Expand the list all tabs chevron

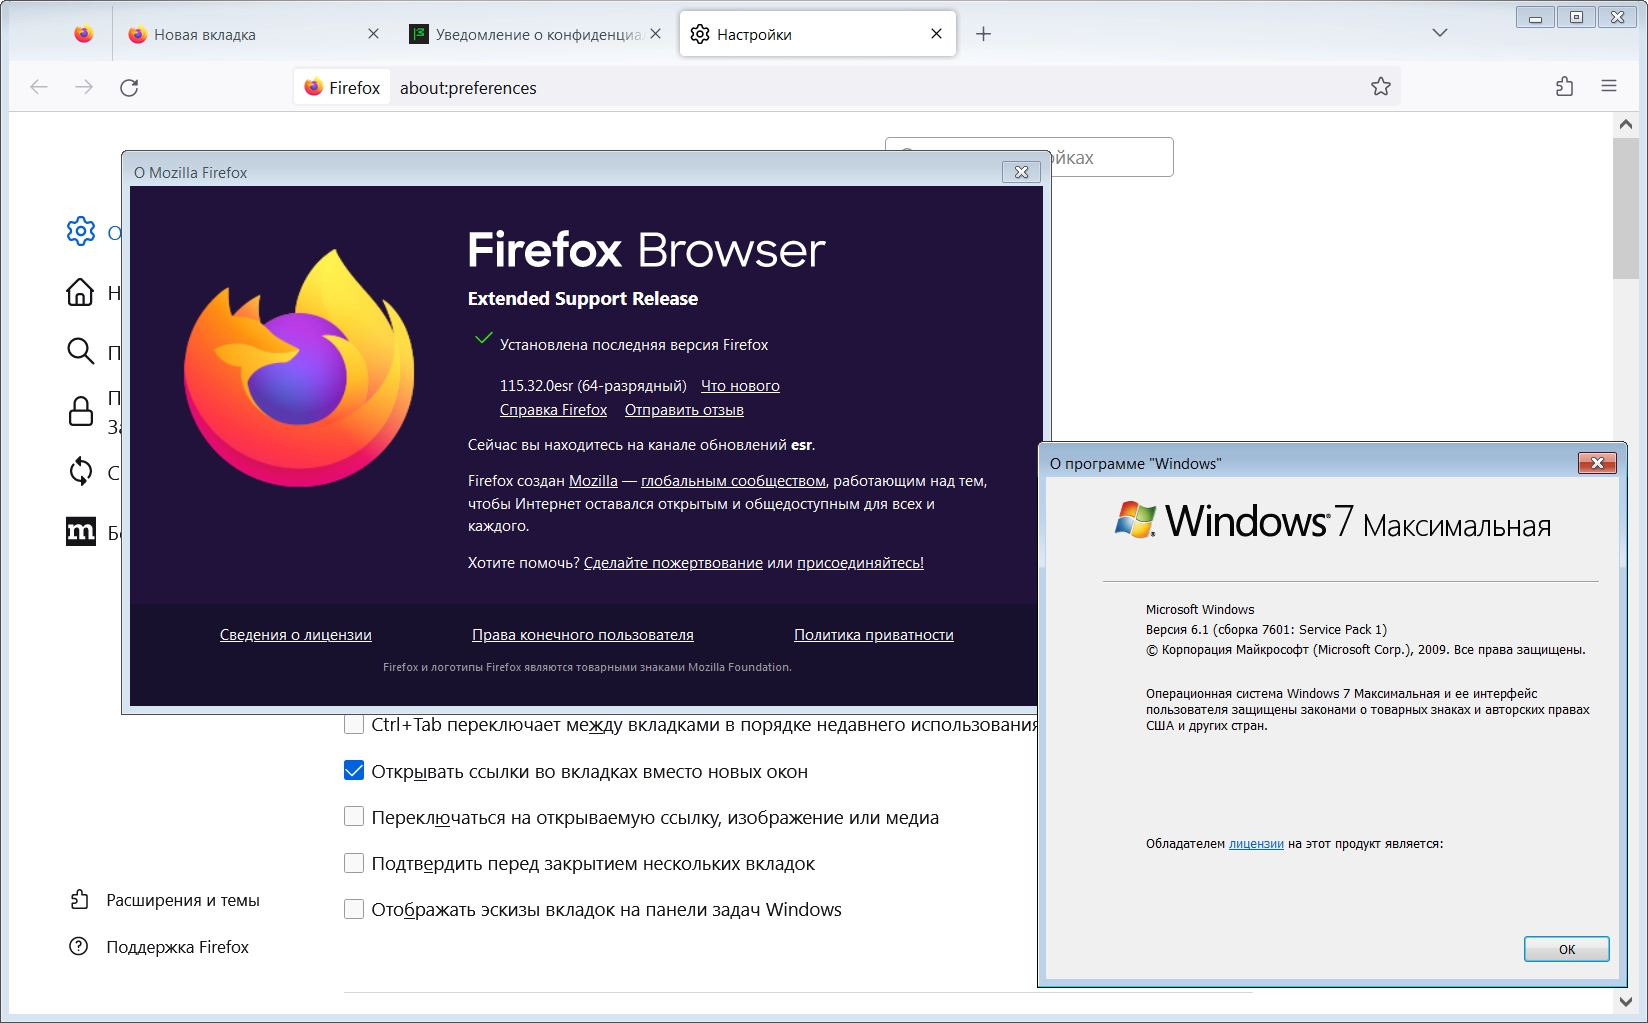click(1440, 33)
